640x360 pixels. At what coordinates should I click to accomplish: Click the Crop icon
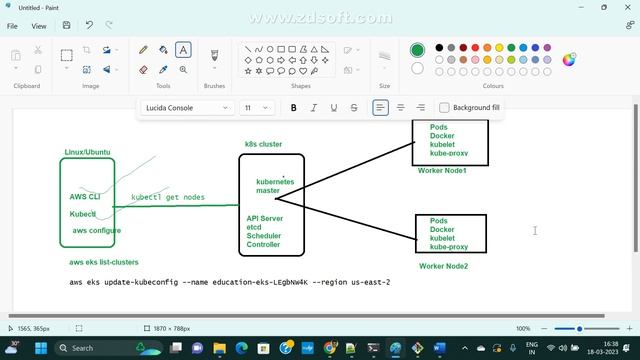(87, 50)
